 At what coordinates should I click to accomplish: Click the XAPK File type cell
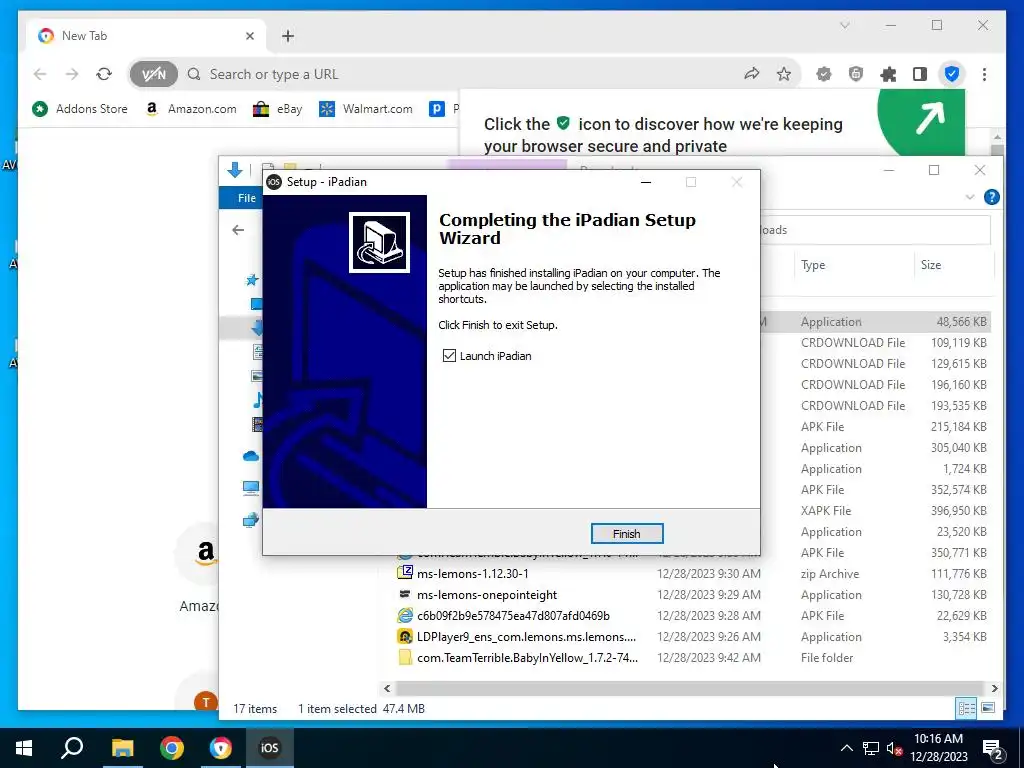826,511
